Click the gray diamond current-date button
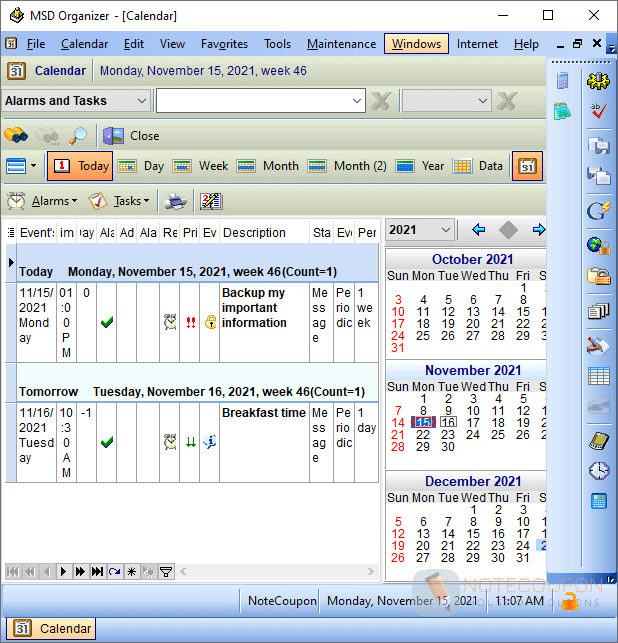Screen dimensions: 618x643 click(508, 230)
